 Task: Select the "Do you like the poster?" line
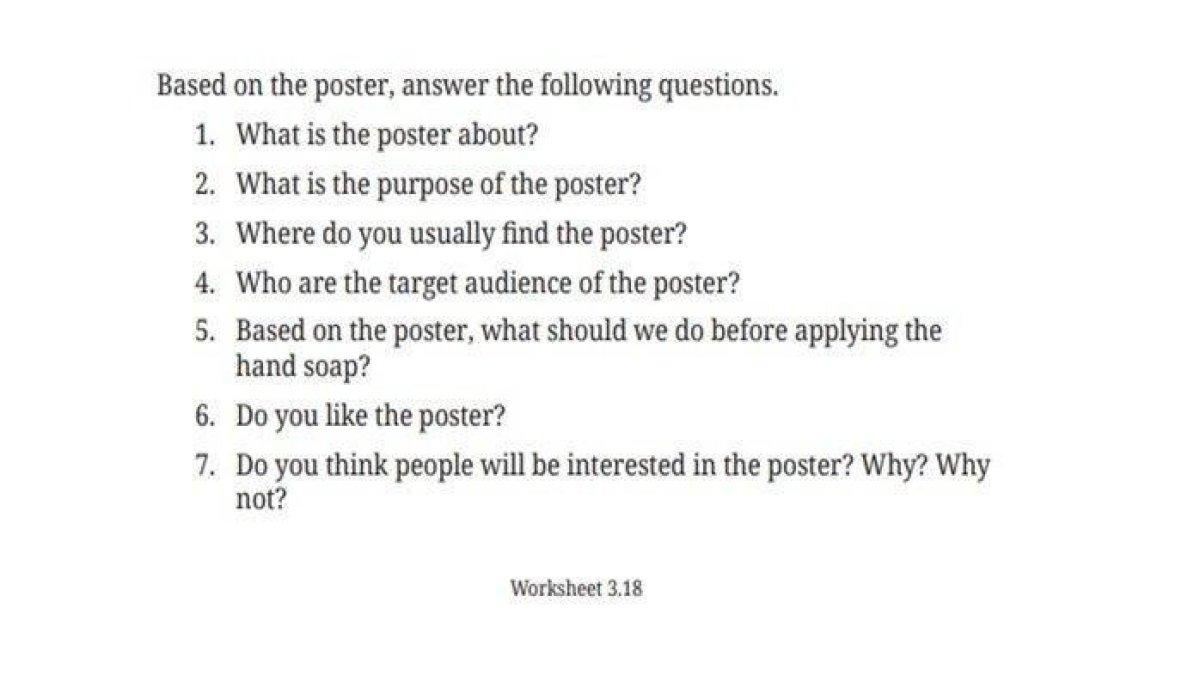370,415
